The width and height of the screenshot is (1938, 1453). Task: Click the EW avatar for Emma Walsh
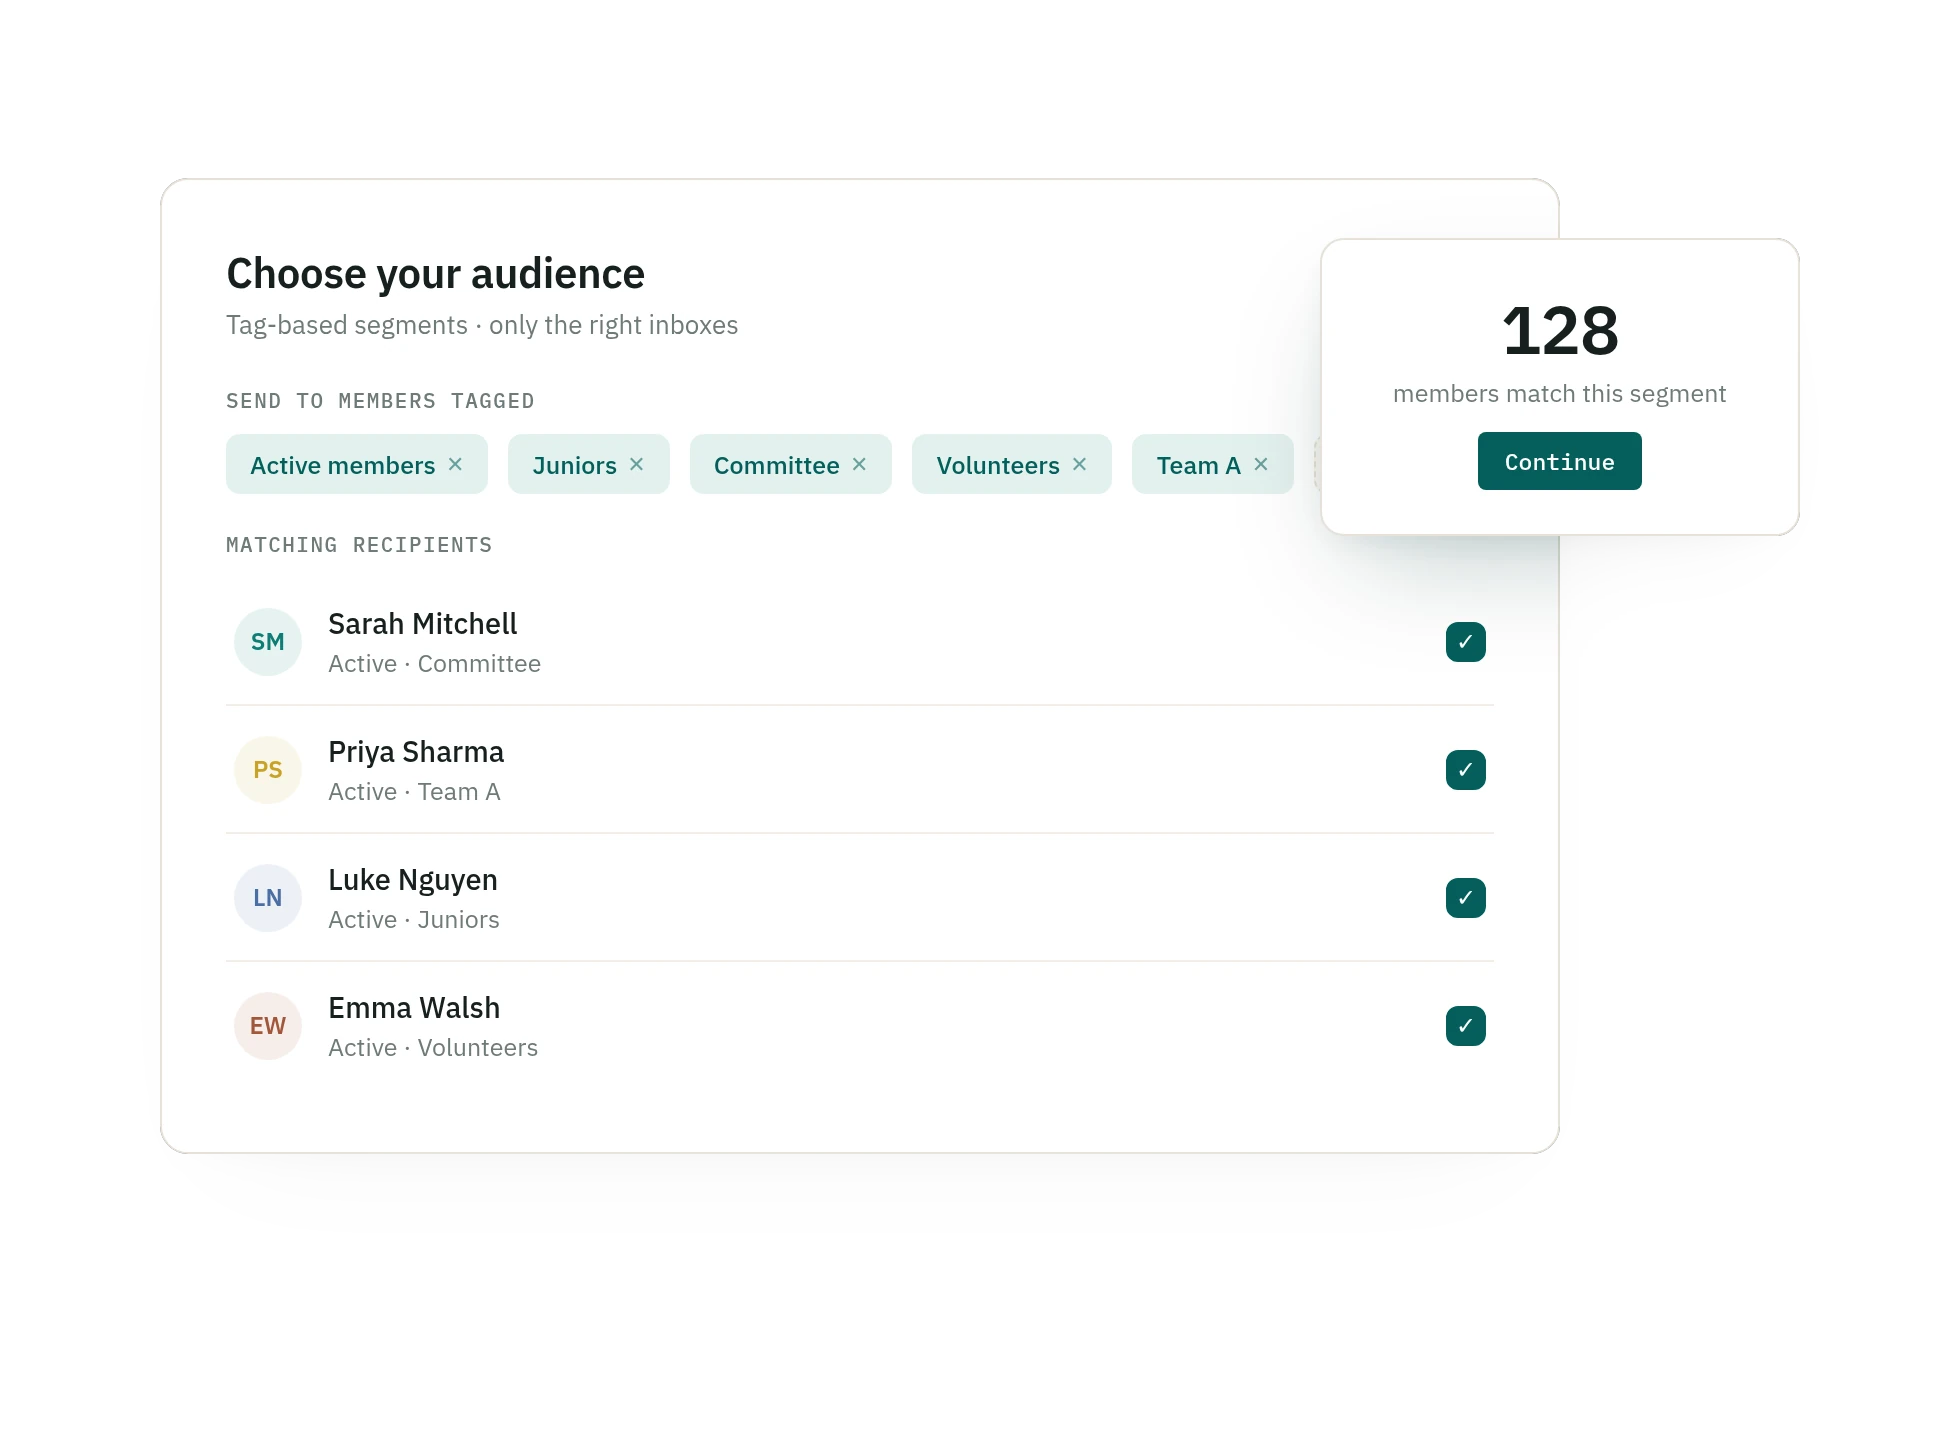tap(268, 1026)
